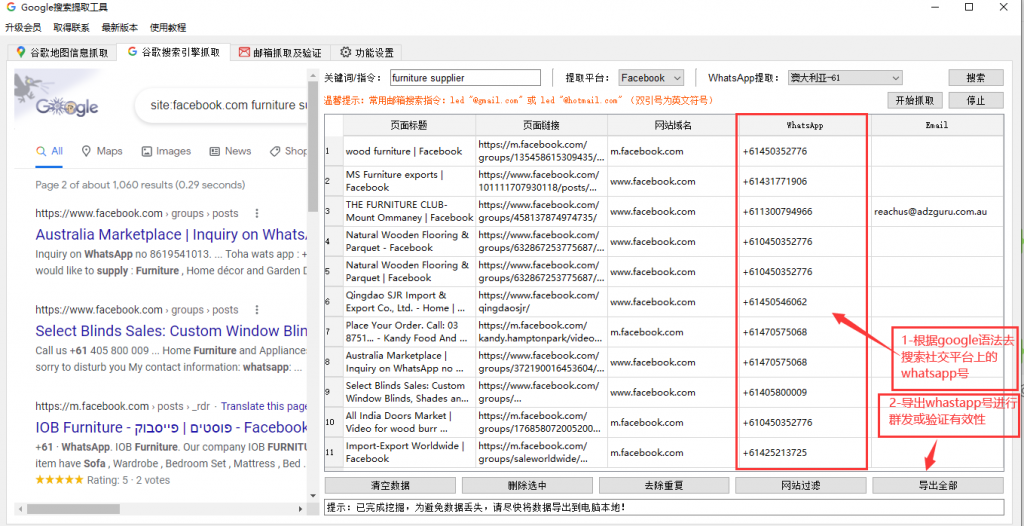Select the Import-Export Worldwide title cell
This screenshot has width=1024, height=526.
point(409,452)
